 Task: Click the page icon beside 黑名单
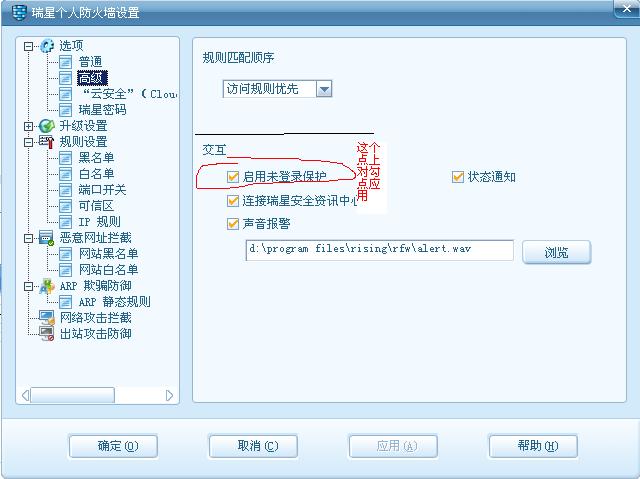pyautogui.click(x=65, y=158)
